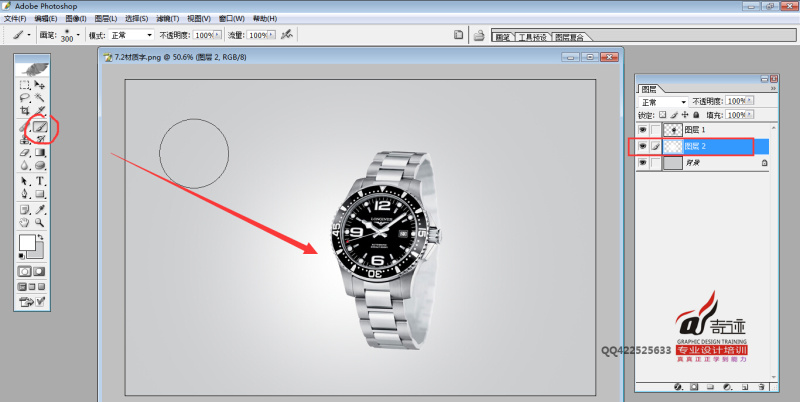Image resolution: width=800 pixels, height=402 pixels.
Task: Create a new layer group folder
Action: point(710,387)
